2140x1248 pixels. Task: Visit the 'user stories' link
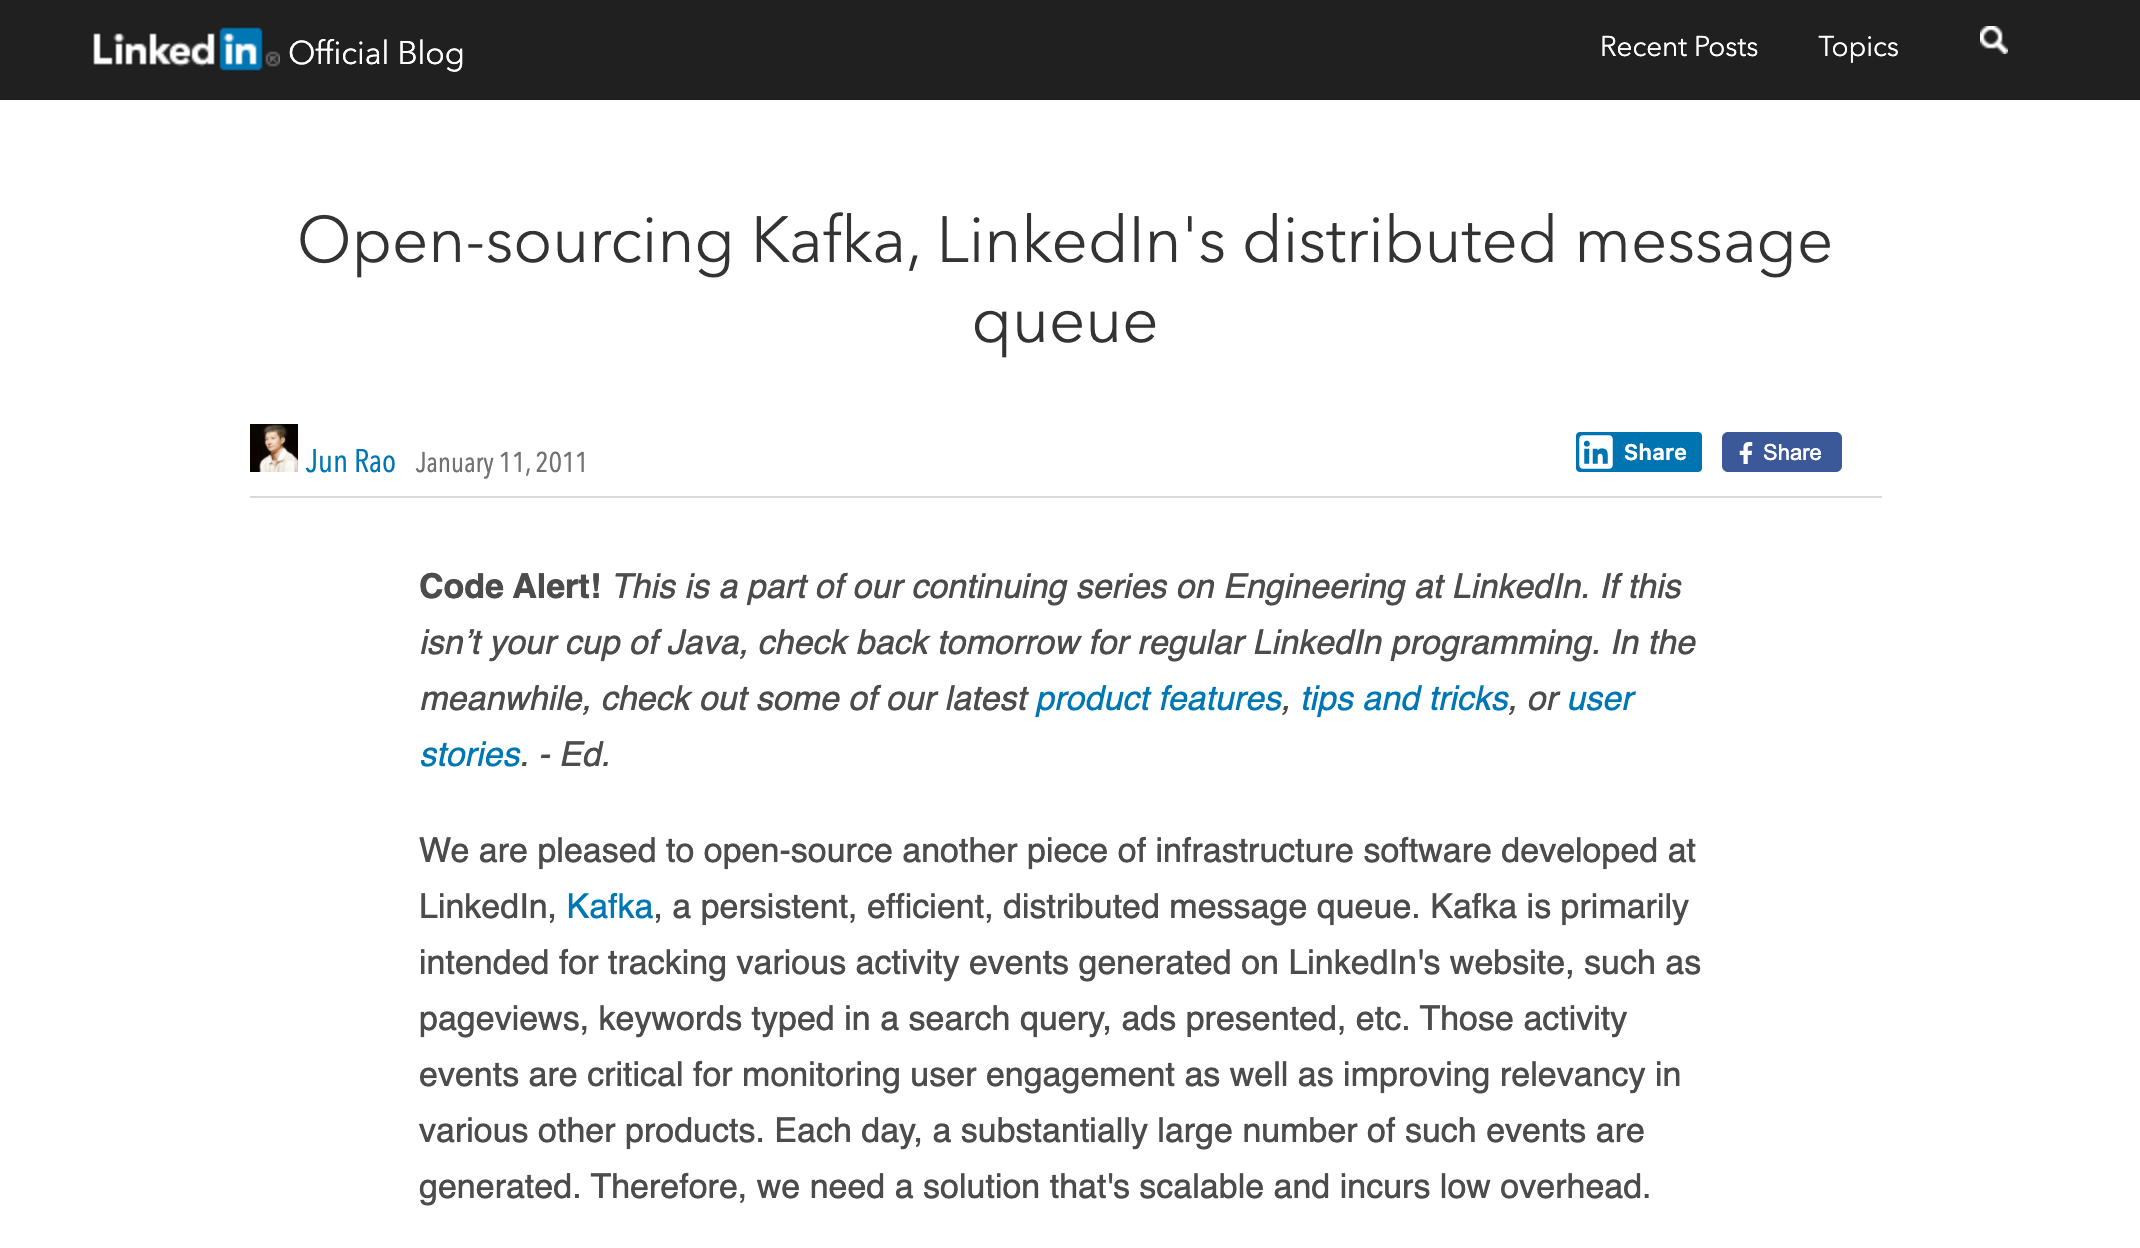coord(1600,698)
